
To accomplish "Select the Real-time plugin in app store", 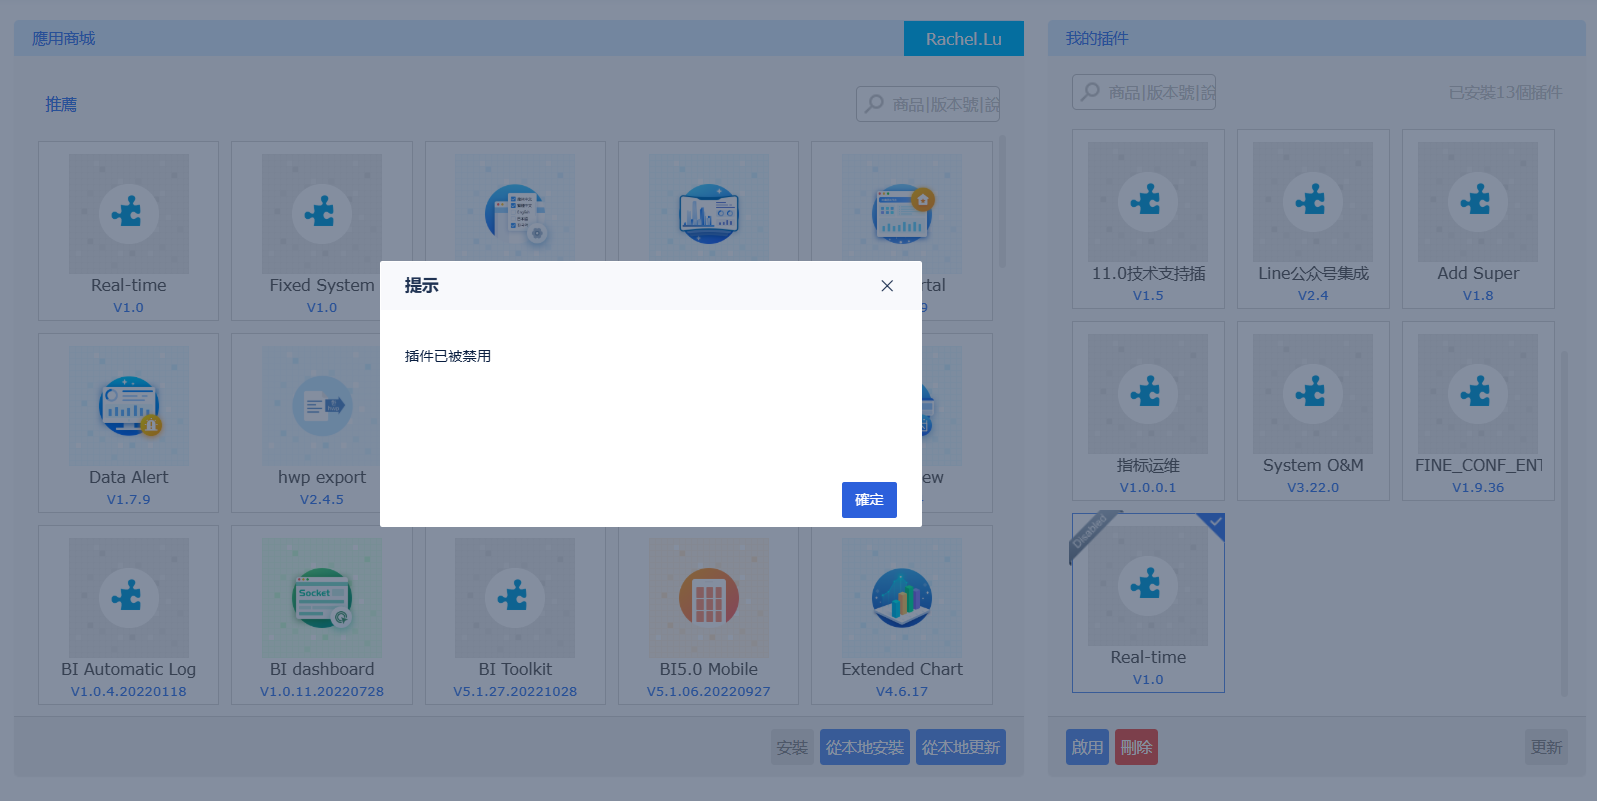I will [129, 231].
